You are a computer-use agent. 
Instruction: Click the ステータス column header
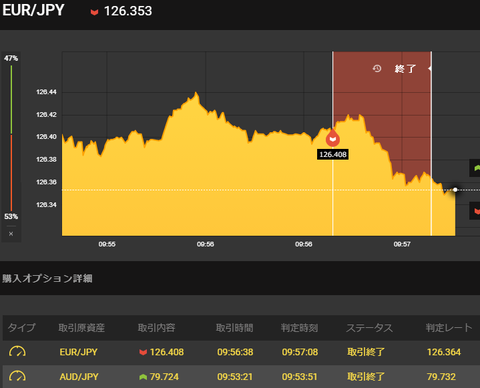point(369,328)
